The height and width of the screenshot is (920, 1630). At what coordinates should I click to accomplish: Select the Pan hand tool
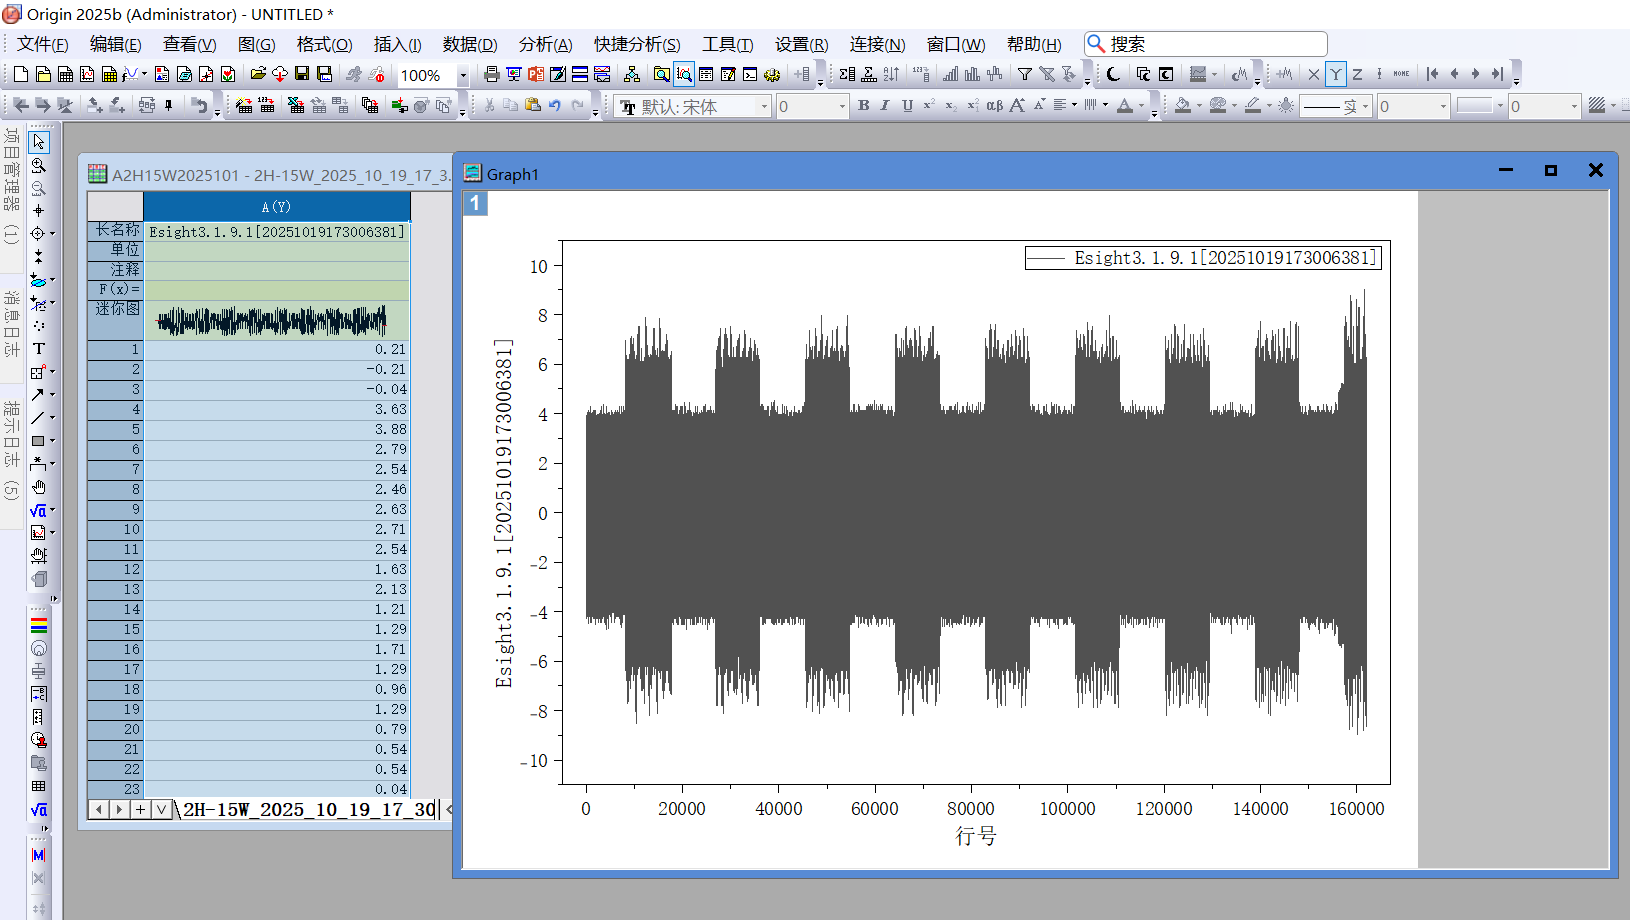[x=38, y=487]
